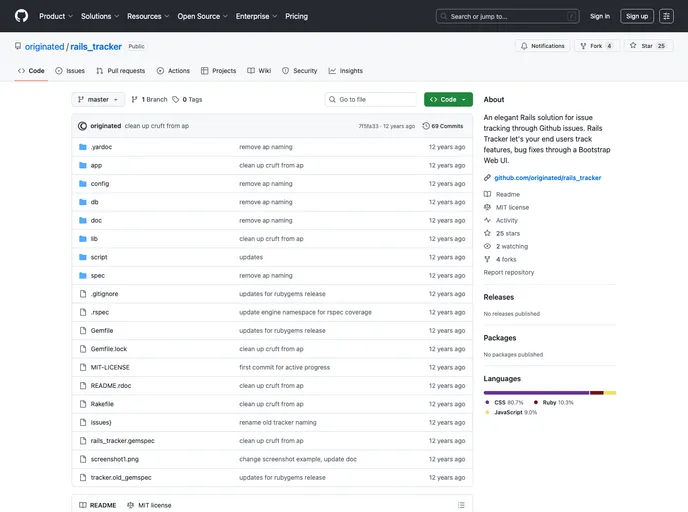This screenshot has width=688, height=512.
Task: Open commit 'first commit for active progress'
Action: click(x=284, y=367)
